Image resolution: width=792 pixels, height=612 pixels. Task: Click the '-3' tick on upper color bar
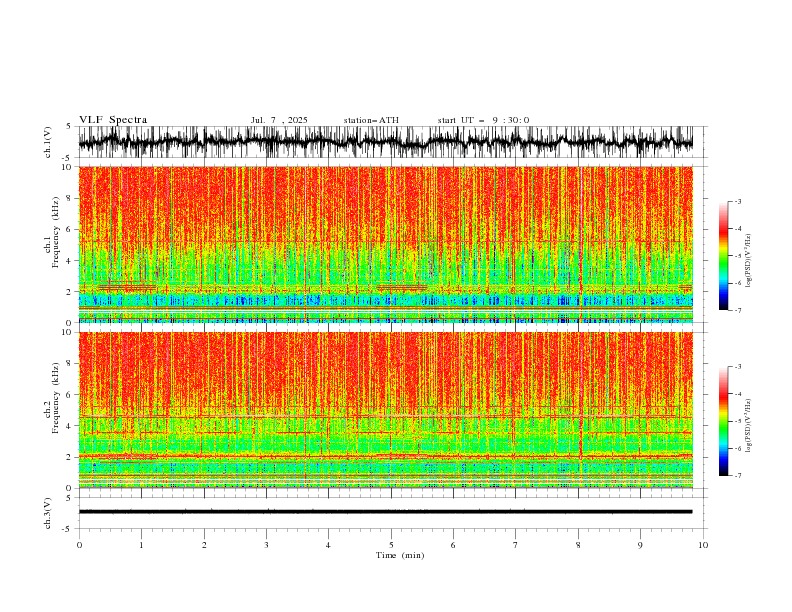point(737,201)
